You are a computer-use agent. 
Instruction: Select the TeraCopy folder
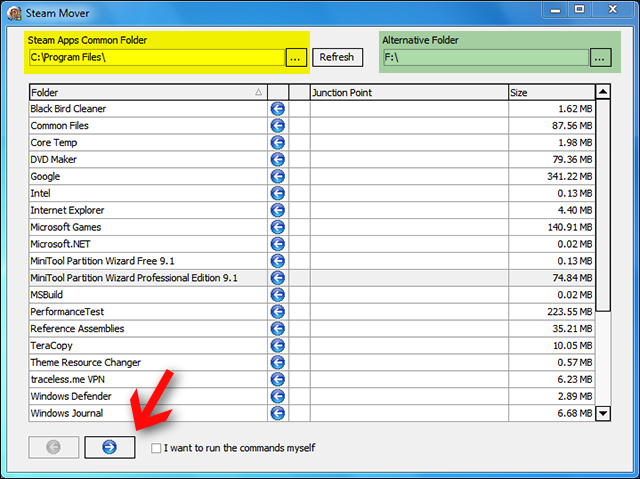[x=149, y=346]
